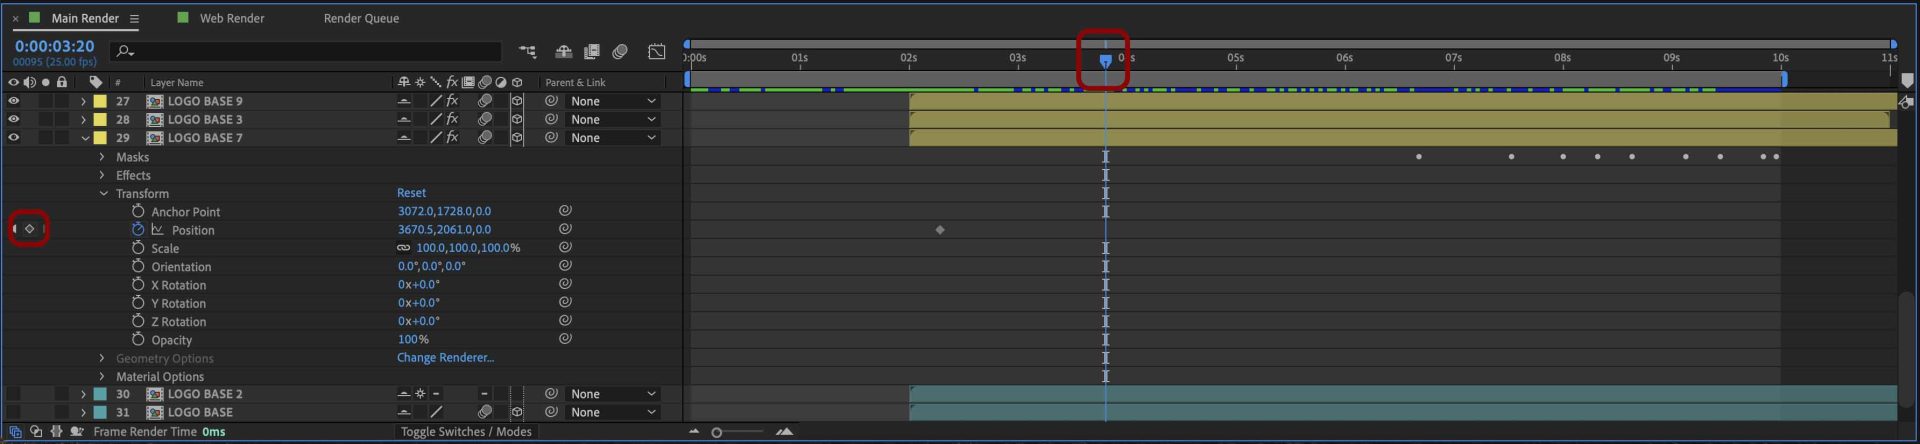This screenshot has height=444, width=1920.
Task: Click pick whip for LOGO BASE 2
Action: (x=551, y=394)
